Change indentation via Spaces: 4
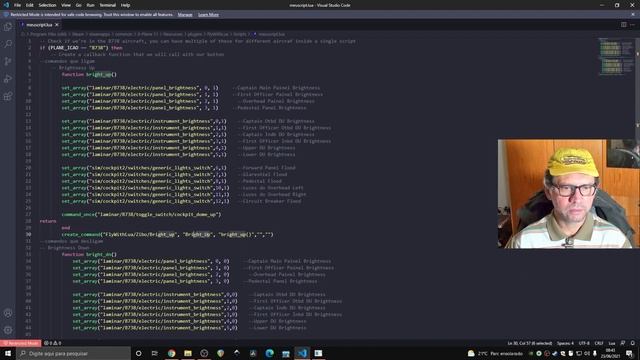Screen dimensions: 640x360 click(x=565, y=343)
